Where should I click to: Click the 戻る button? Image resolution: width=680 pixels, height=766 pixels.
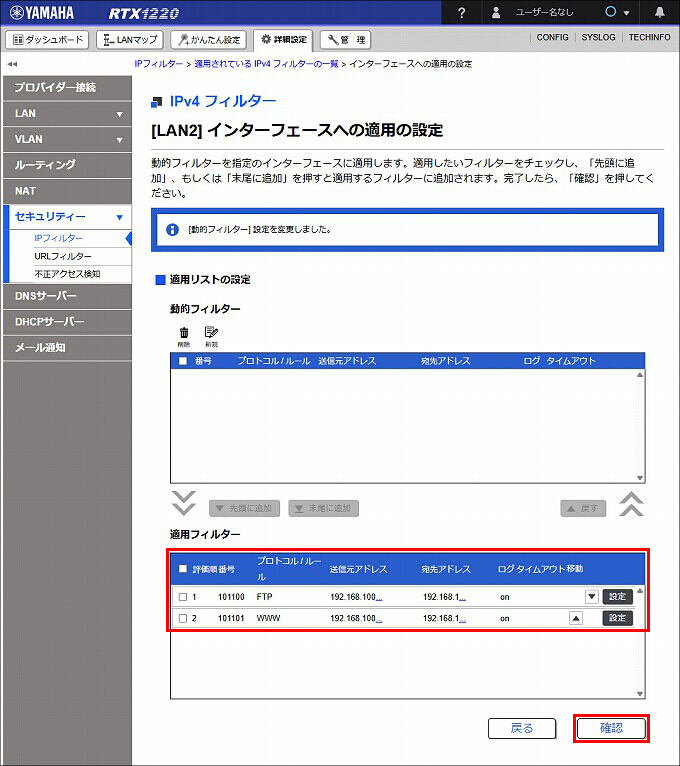522,728
